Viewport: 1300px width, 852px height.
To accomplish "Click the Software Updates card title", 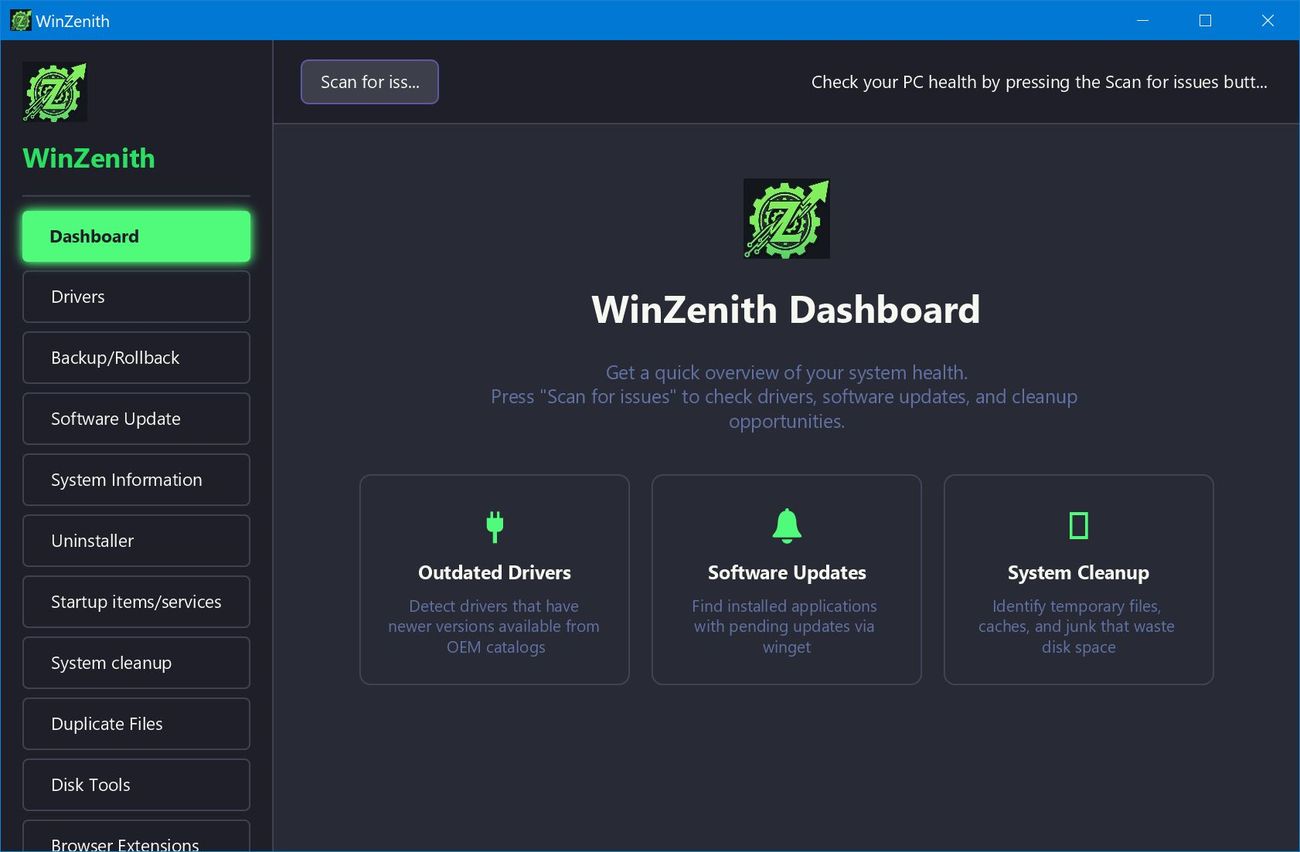I will point(787,573).
